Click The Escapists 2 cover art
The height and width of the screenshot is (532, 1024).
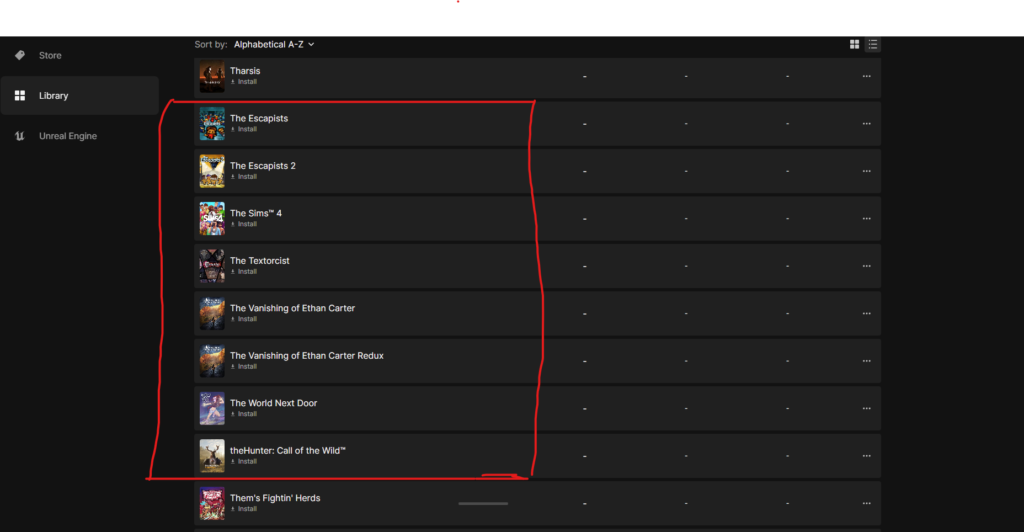[x=212, y=171]
